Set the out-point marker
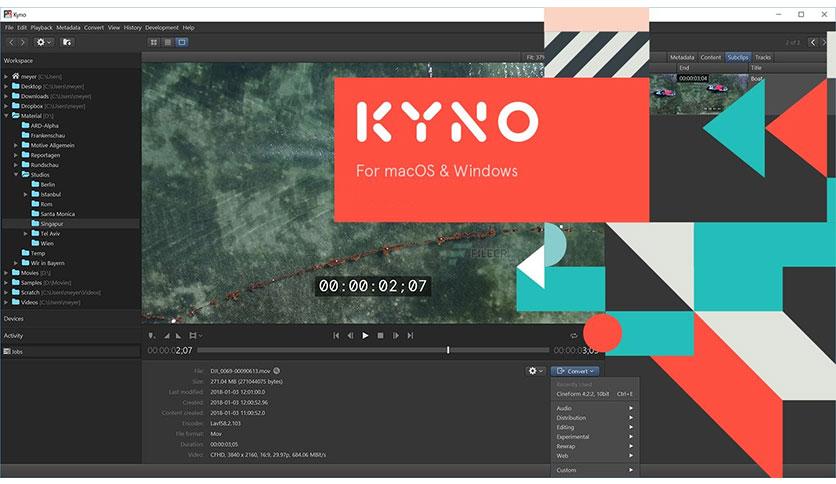This screenshot has width=836, height=484. [179, 336]
